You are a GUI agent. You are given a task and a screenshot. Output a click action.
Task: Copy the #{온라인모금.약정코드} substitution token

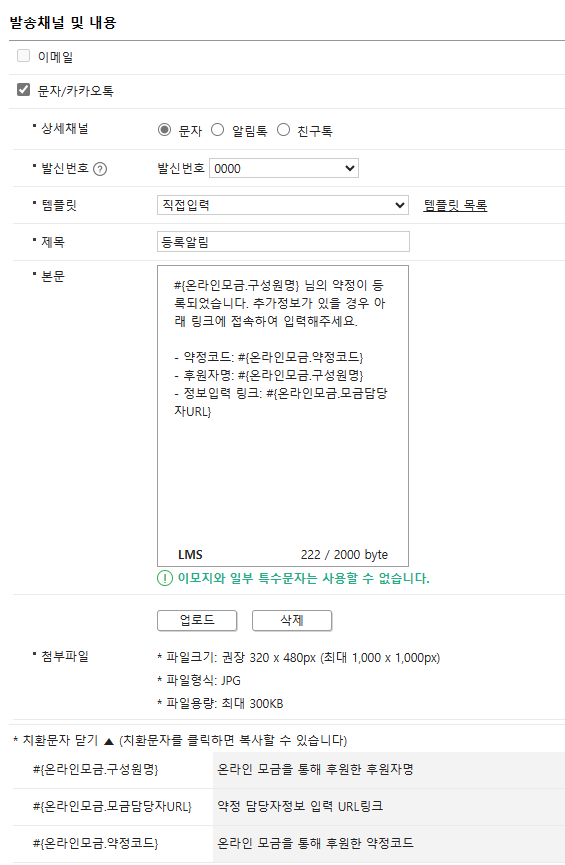[x=95, y=843]
